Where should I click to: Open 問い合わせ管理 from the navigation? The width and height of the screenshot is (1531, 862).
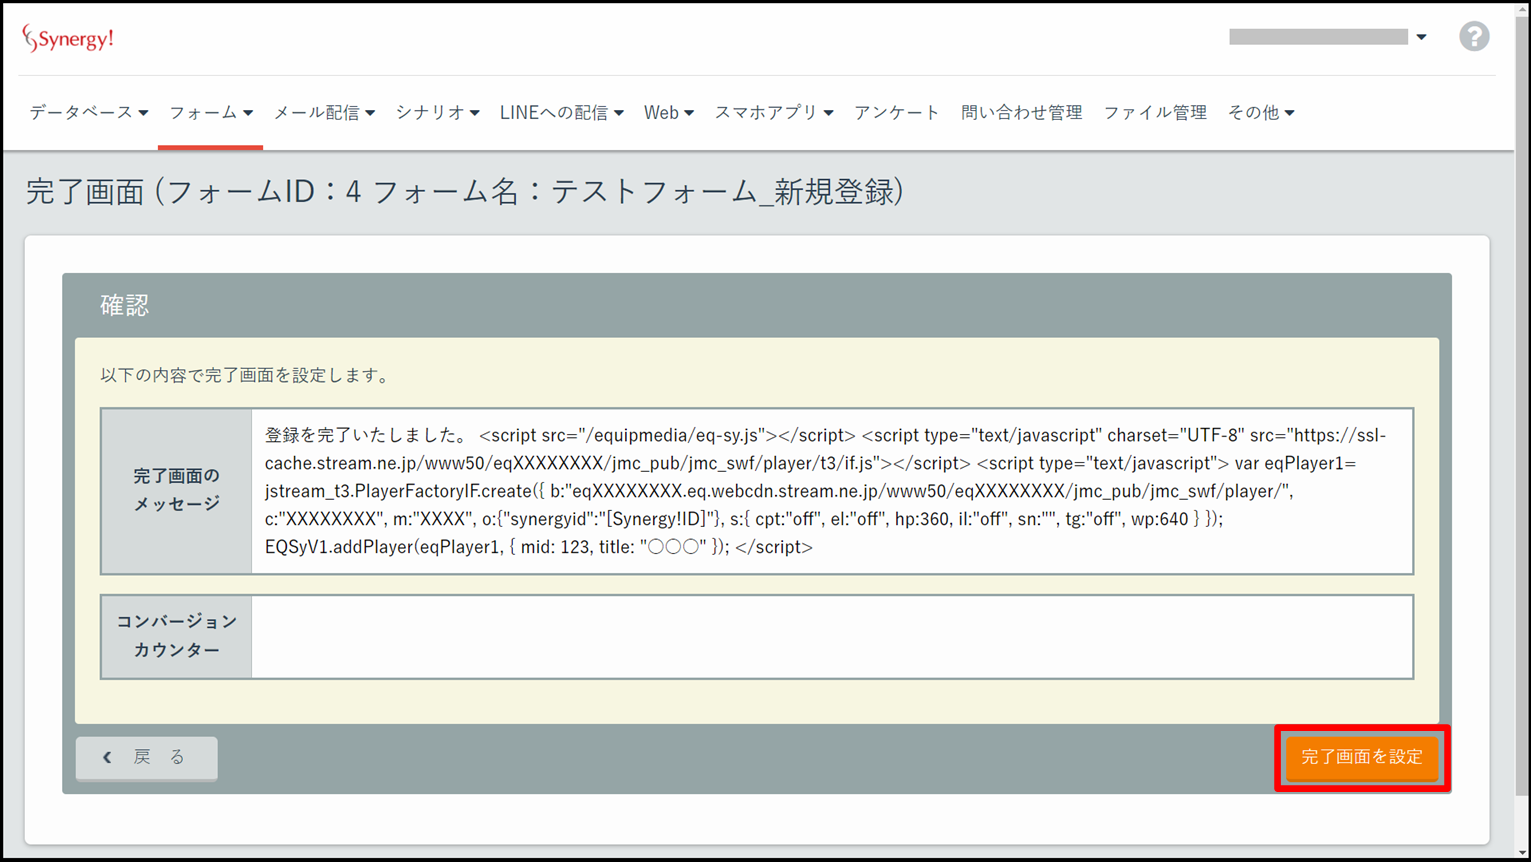coord(1021,113)
